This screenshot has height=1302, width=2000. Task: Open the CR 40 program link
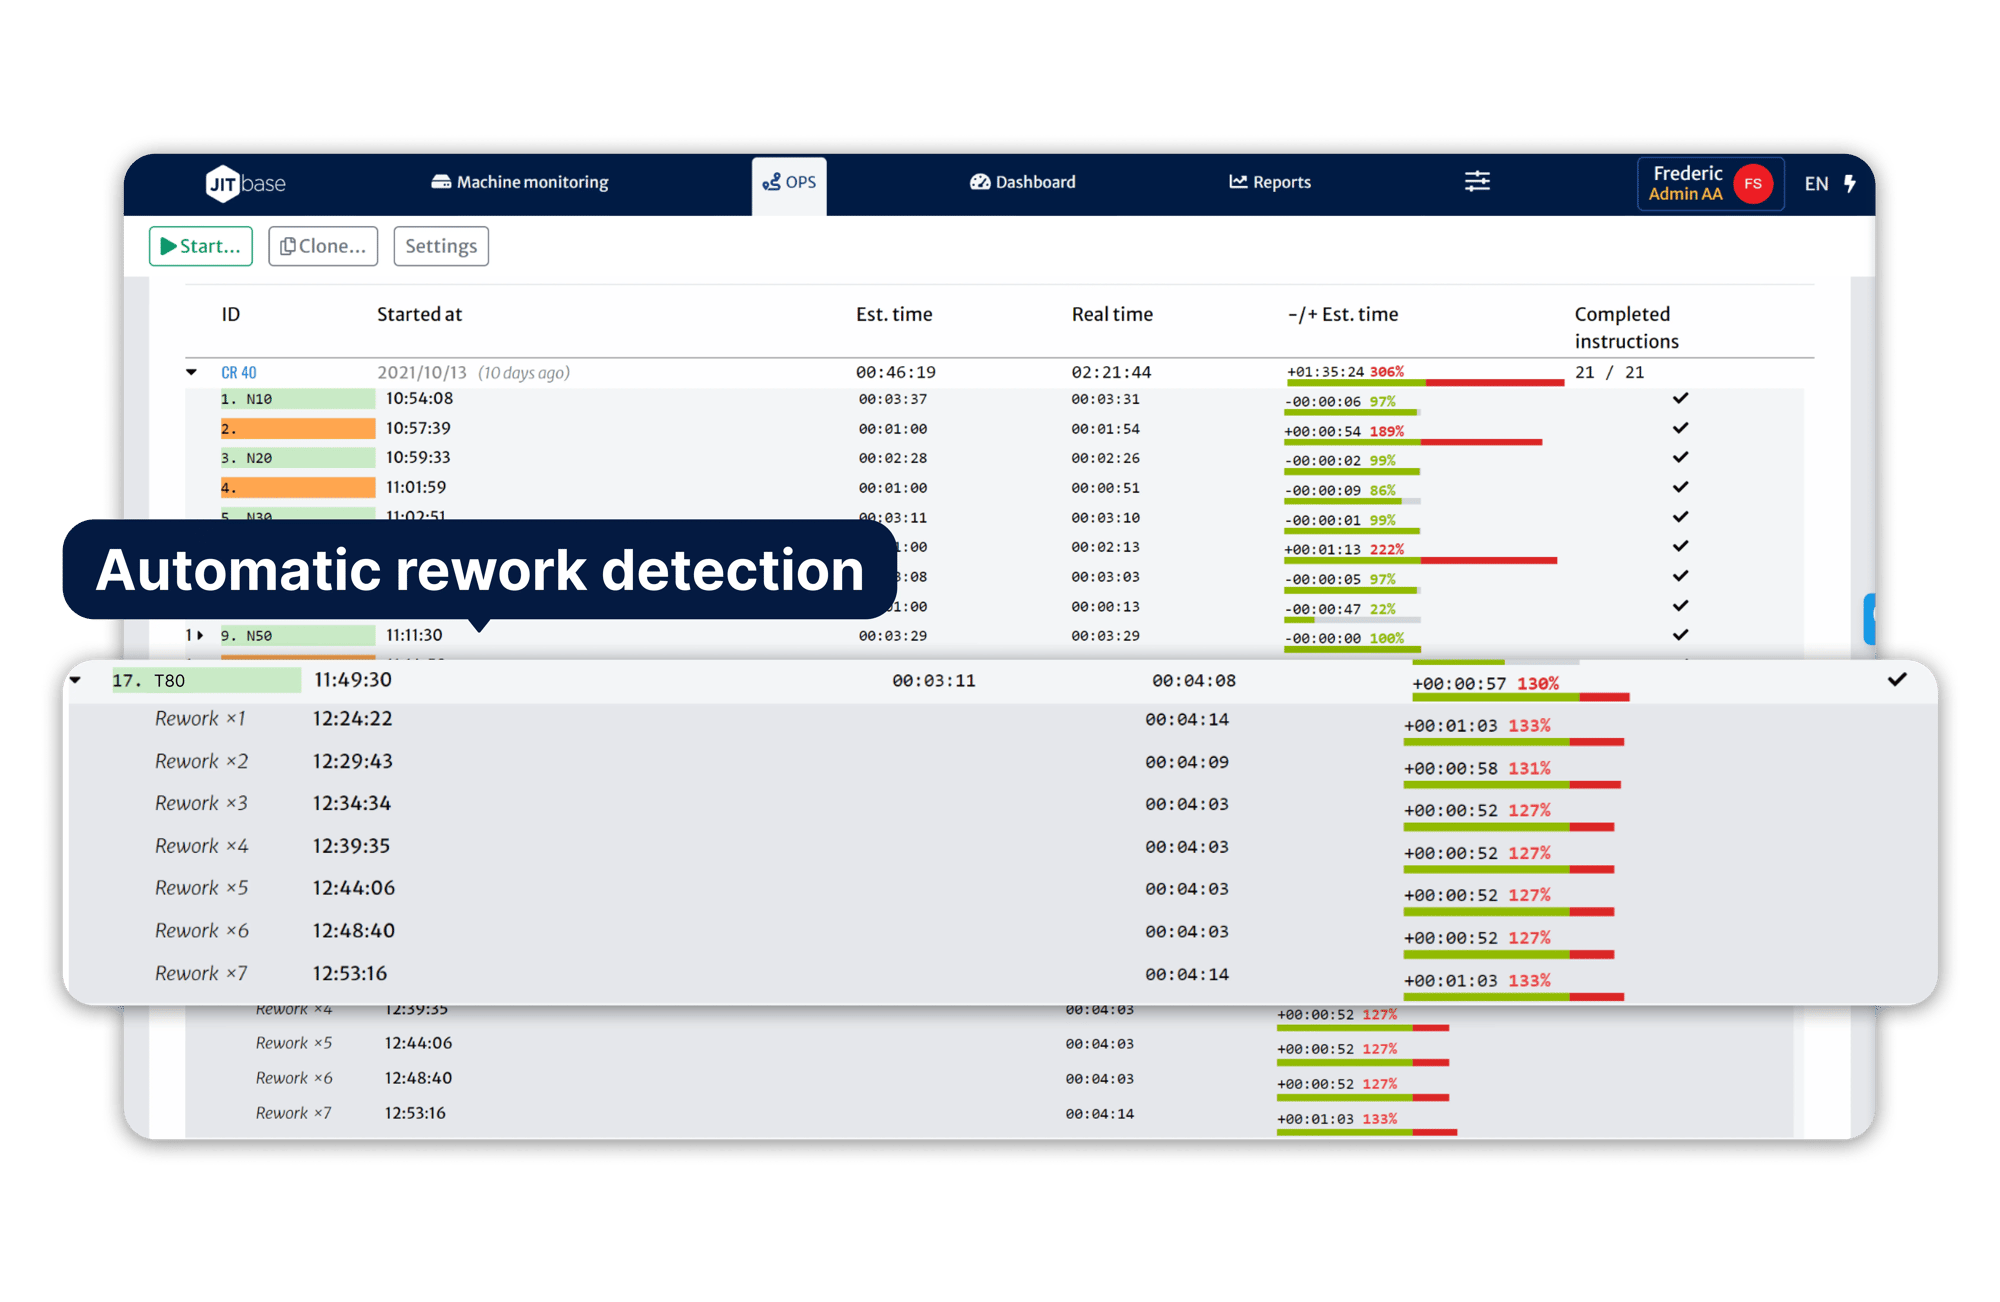[x=239, y=371]
